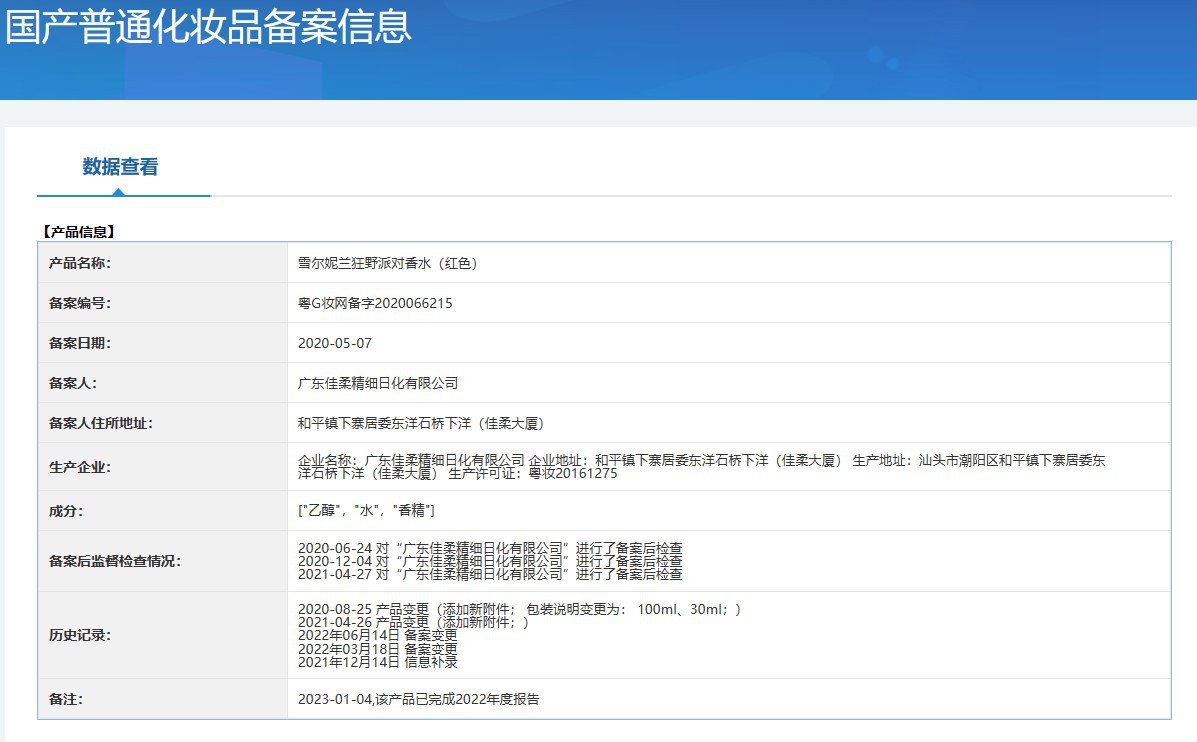Image resolution: width=1197 pixels, height=742 pixels.
Task: Select the 2022年03月18日 备案变更 entry
Action: click(378, 649)
